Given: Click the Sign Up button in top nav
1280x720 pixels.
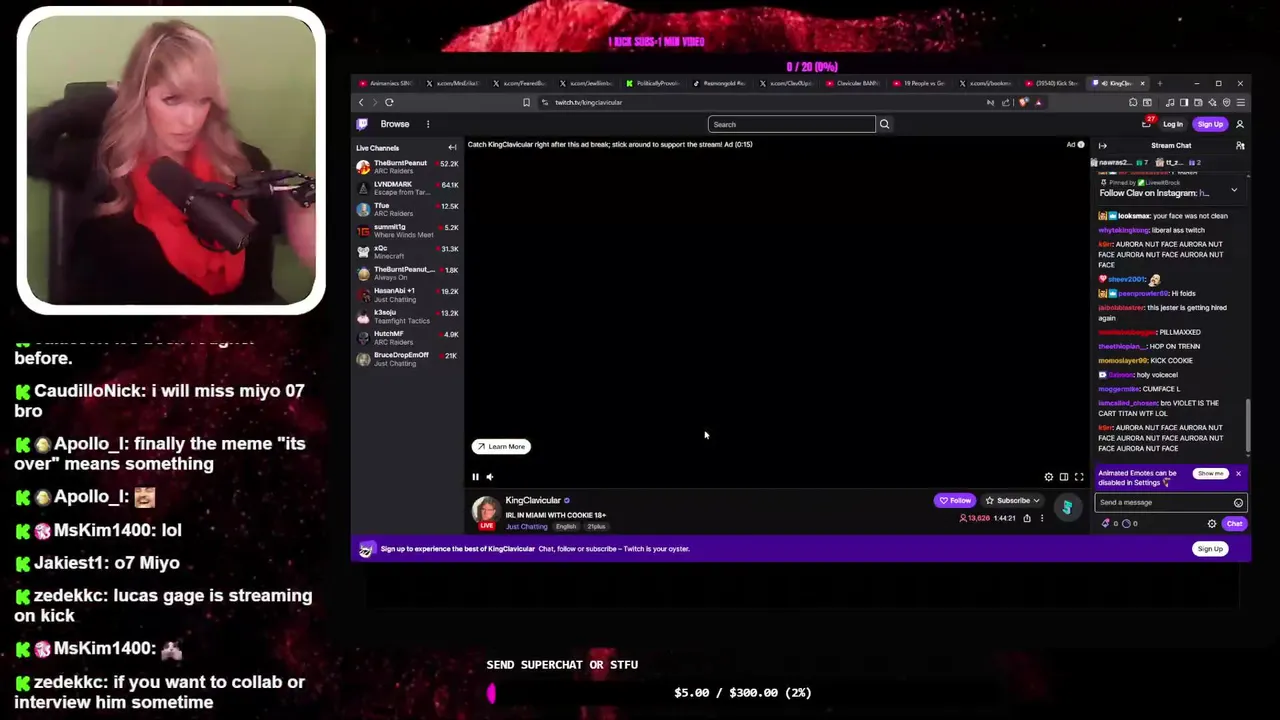Looking at the screenshot, I should pos(1210,124).
